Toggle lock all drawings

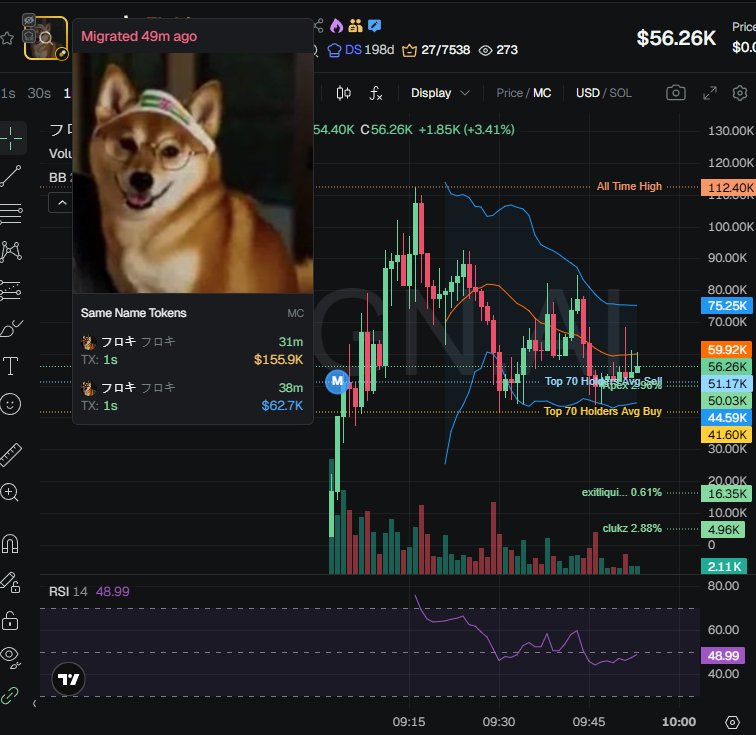(x=10, y=620)
